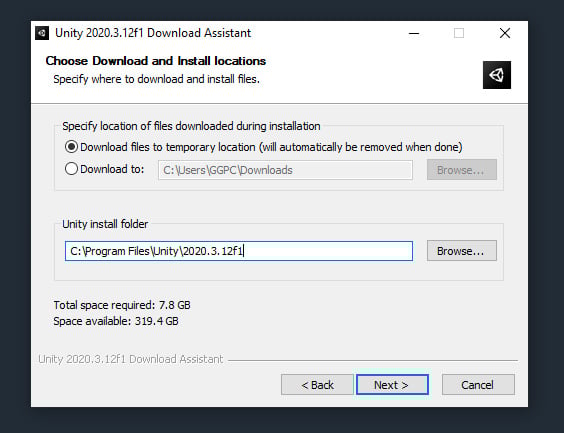The height and width of the screenshot is (433, 564).
Task: Minimize the Download Assistant window
Action: click(414, 33)
